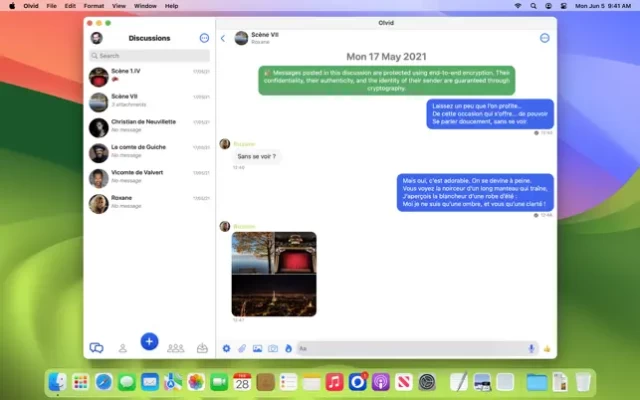Screen dimensions: 640x400
Task: Open the flame ephemeral message settings
Action: point(288,348)
